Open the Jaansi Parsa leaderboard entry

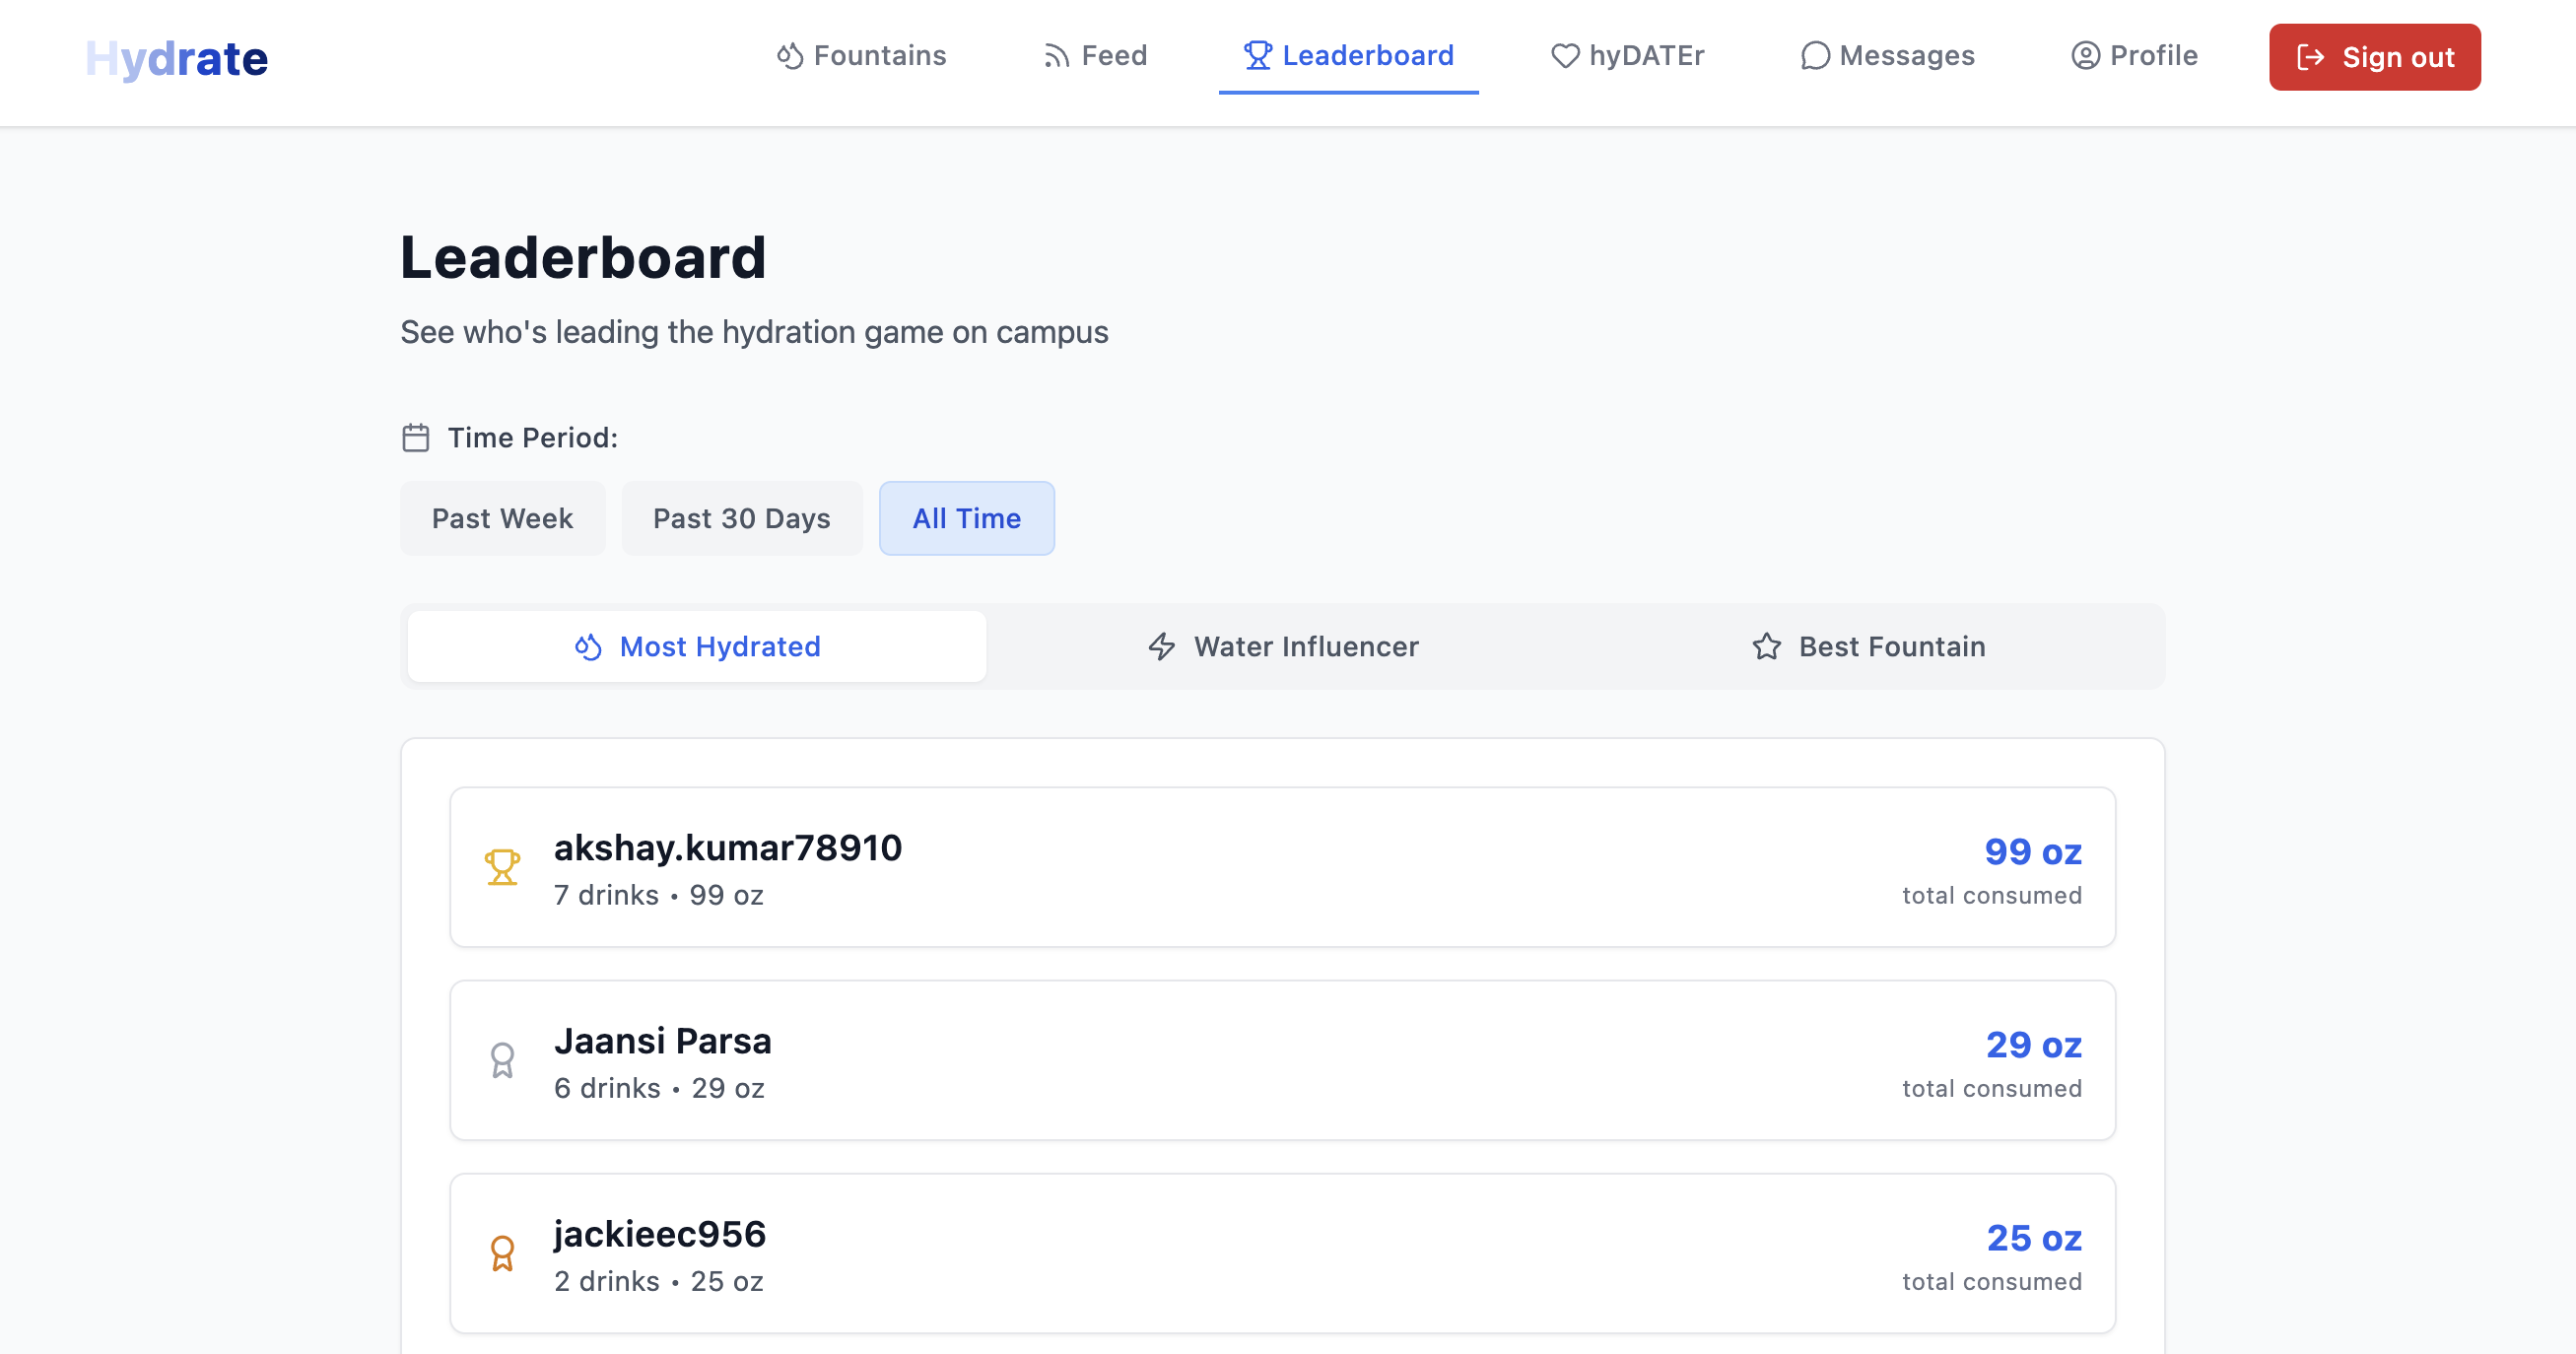(1282, 1060)
